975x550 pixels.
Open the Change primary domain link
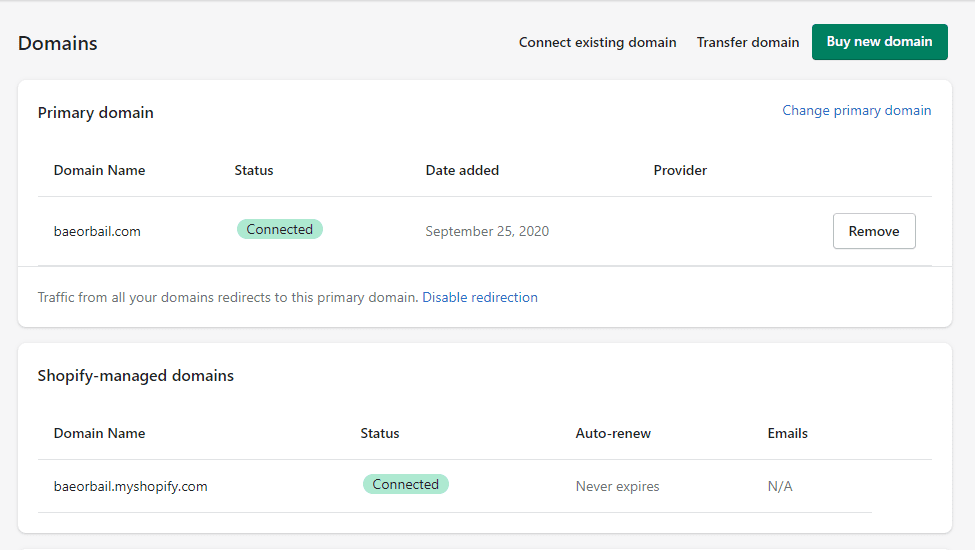click(x=856, y=111)
